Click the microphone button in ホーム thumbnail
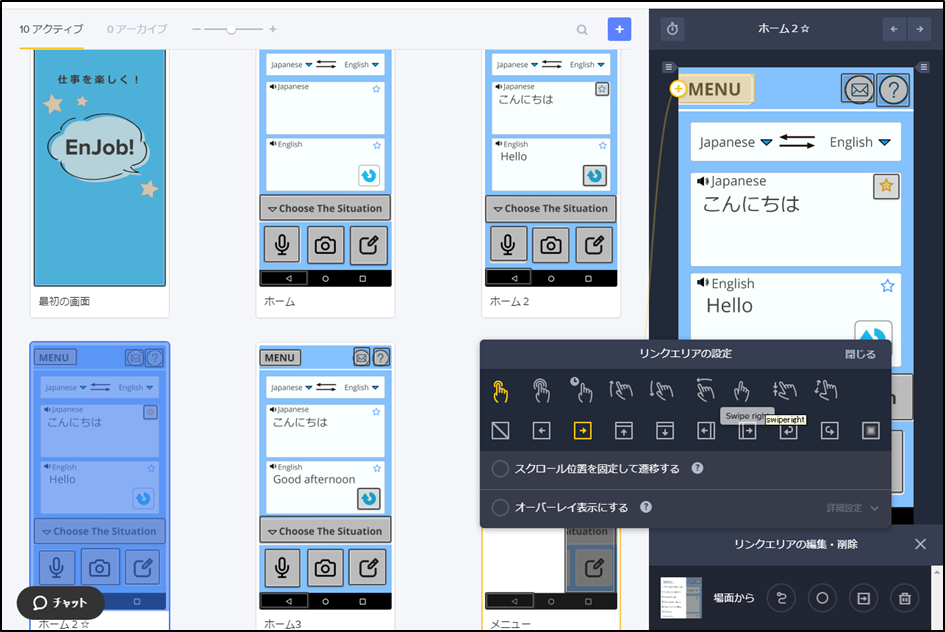This screenshot has width=945, height=632. (281, 245)
